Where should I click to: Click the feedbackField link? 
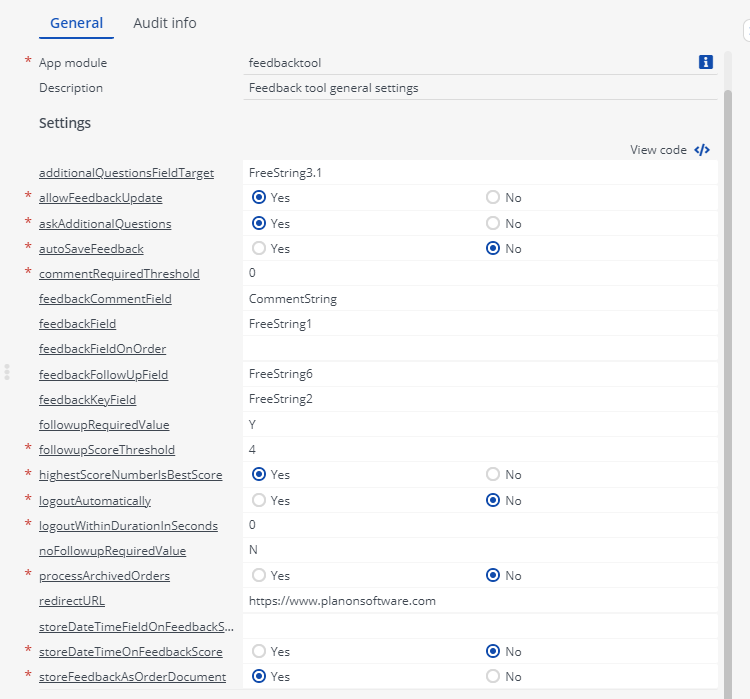tap(77, 324)
